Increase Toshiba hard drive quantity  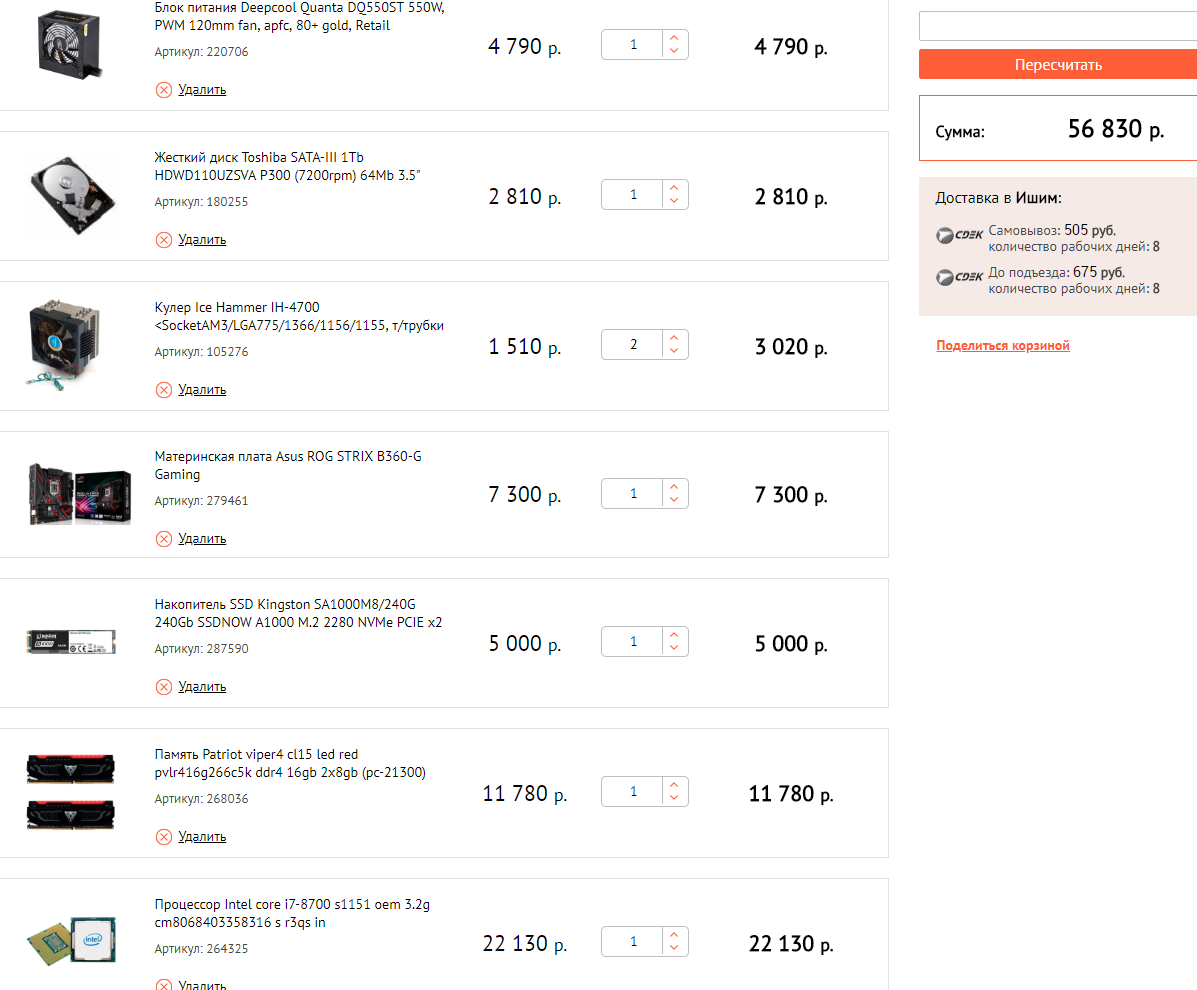[x=674, y=188]
